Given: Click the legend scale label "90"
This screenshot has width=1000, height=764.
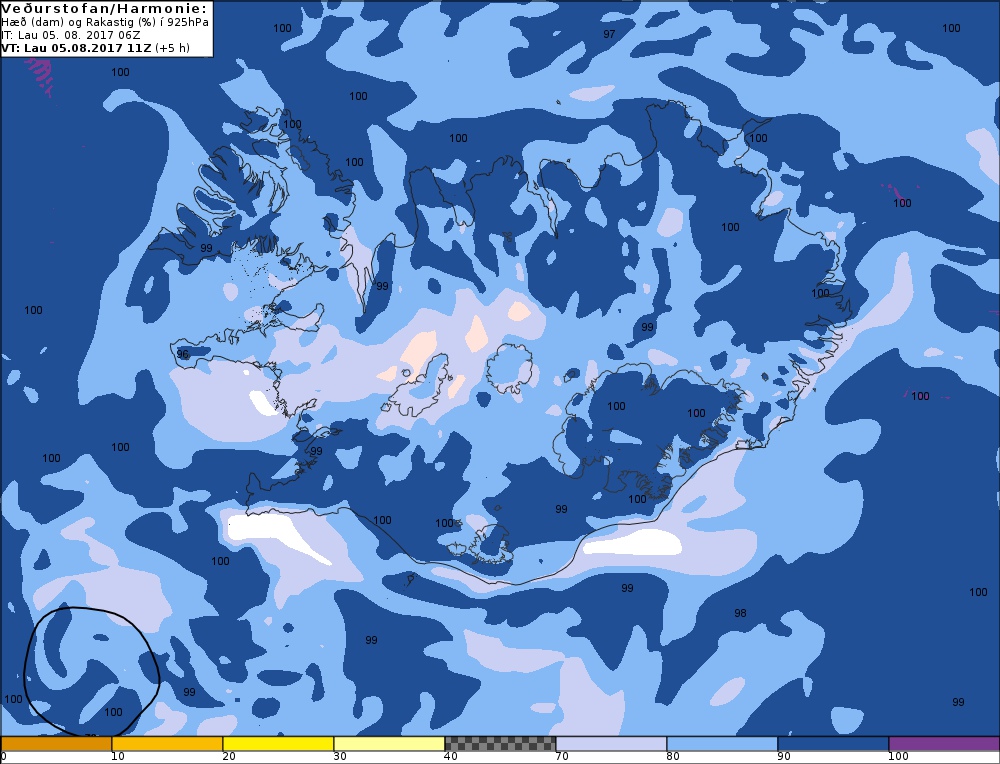Looking at the screenshot, I should (x=784, y=756).
